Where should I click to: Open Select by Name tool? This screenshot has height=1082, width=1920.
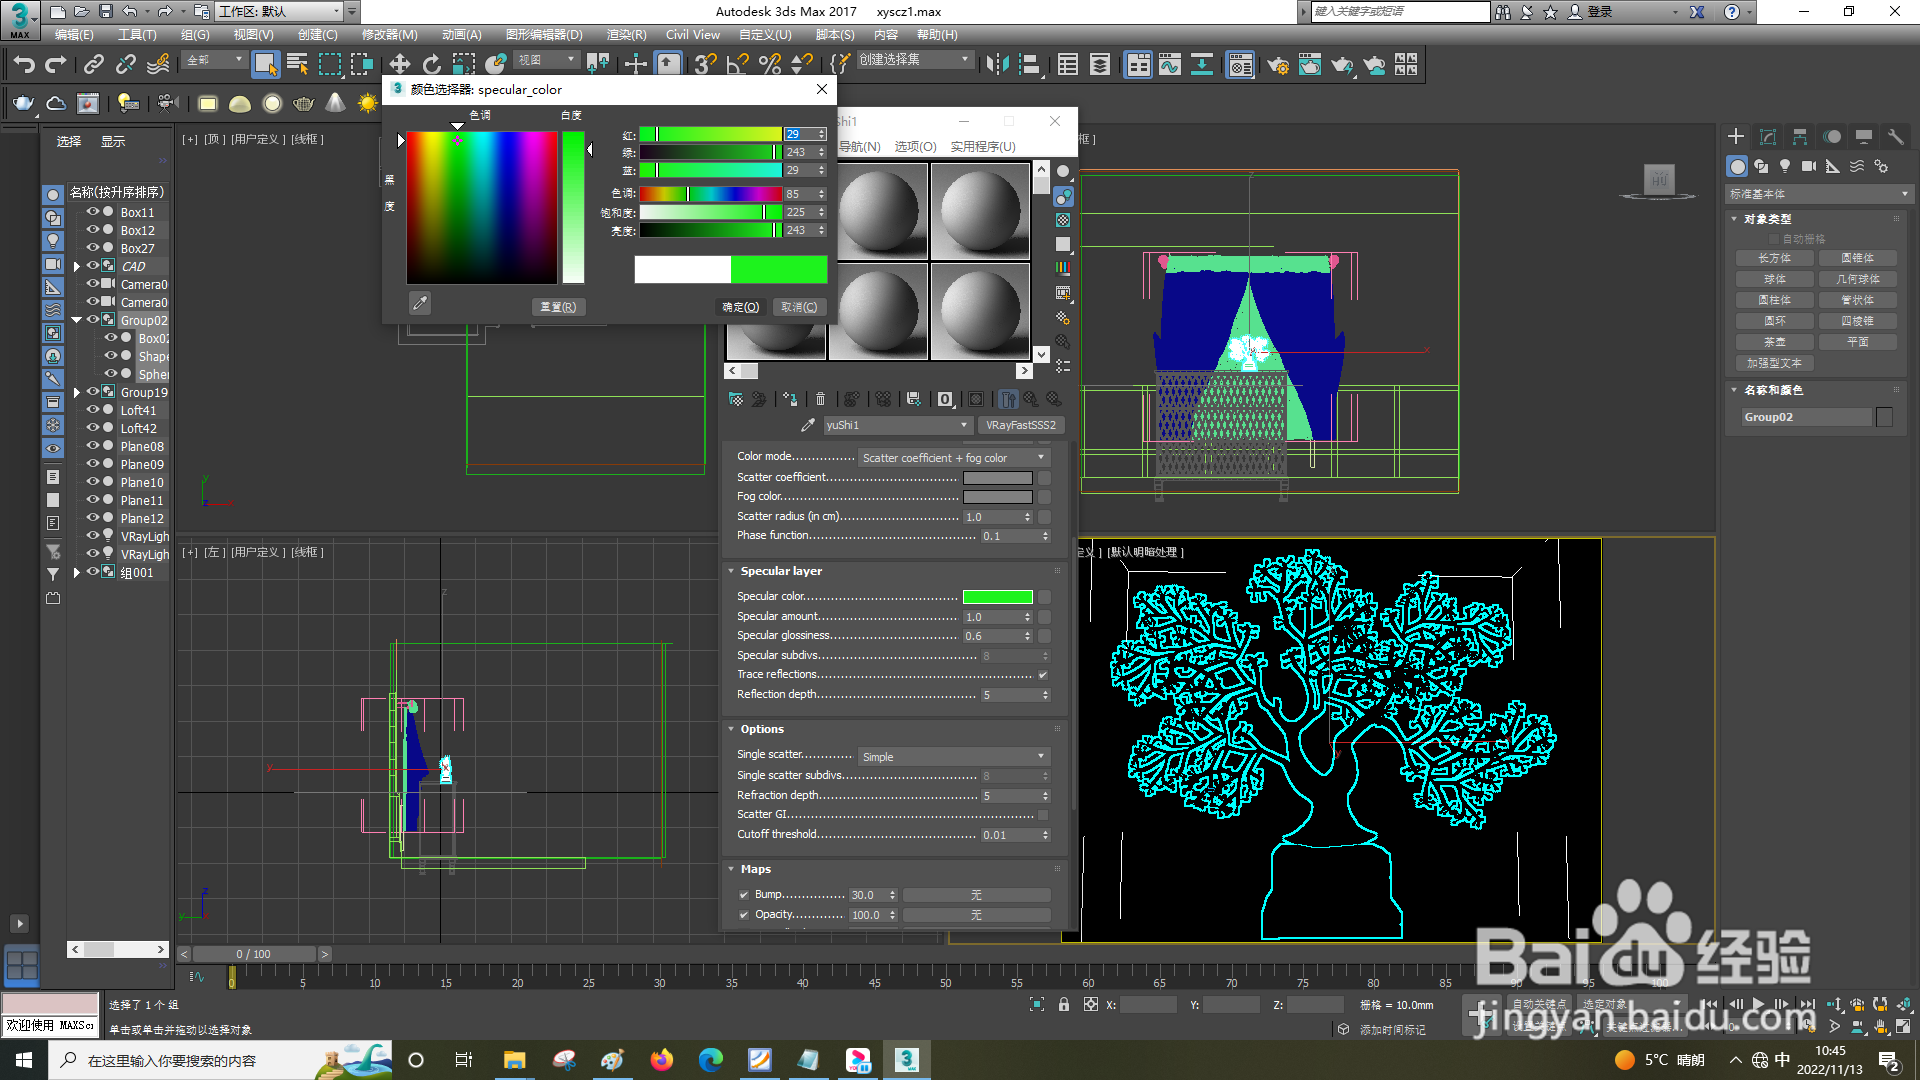point(297,65)
